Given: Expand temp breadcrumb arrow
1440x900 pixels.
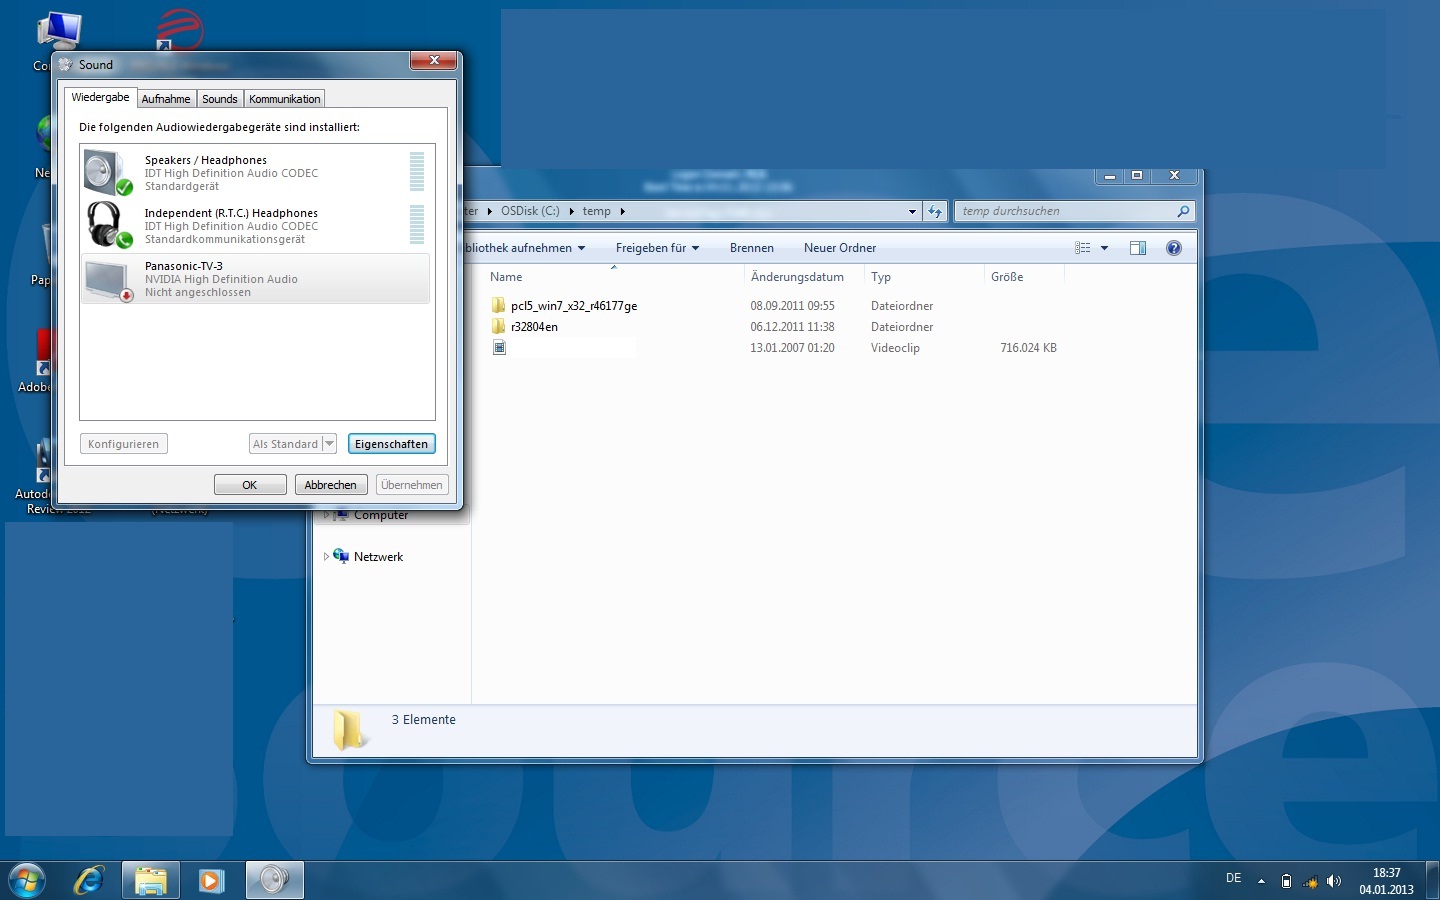Looking at the screenshot, I should [622, 211].
